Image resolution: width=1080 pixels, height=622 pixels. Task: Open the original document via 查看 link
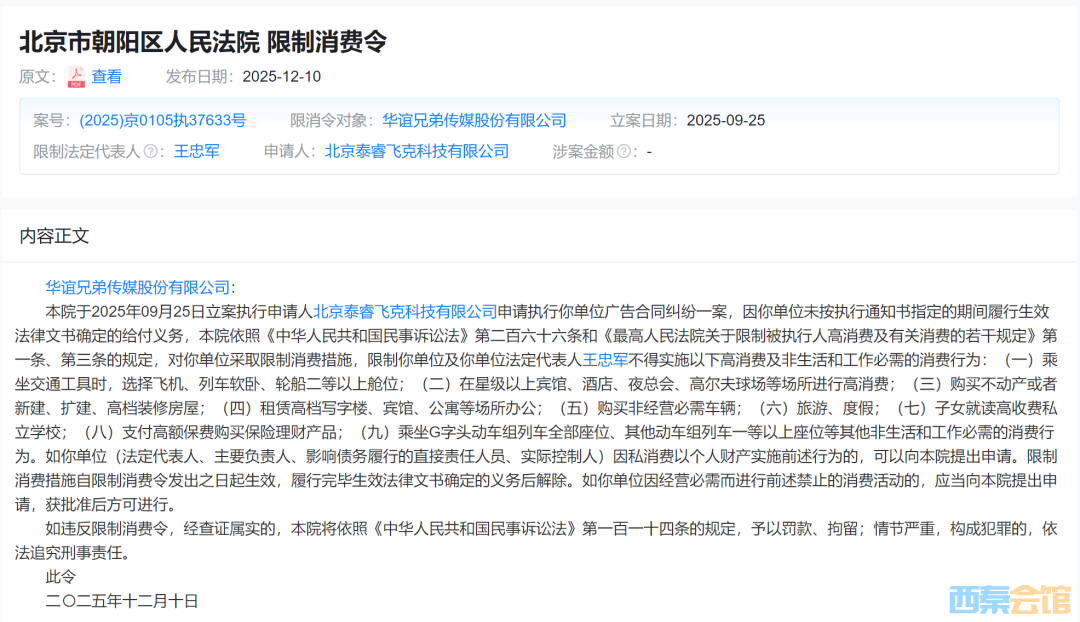tap(107, 76)
